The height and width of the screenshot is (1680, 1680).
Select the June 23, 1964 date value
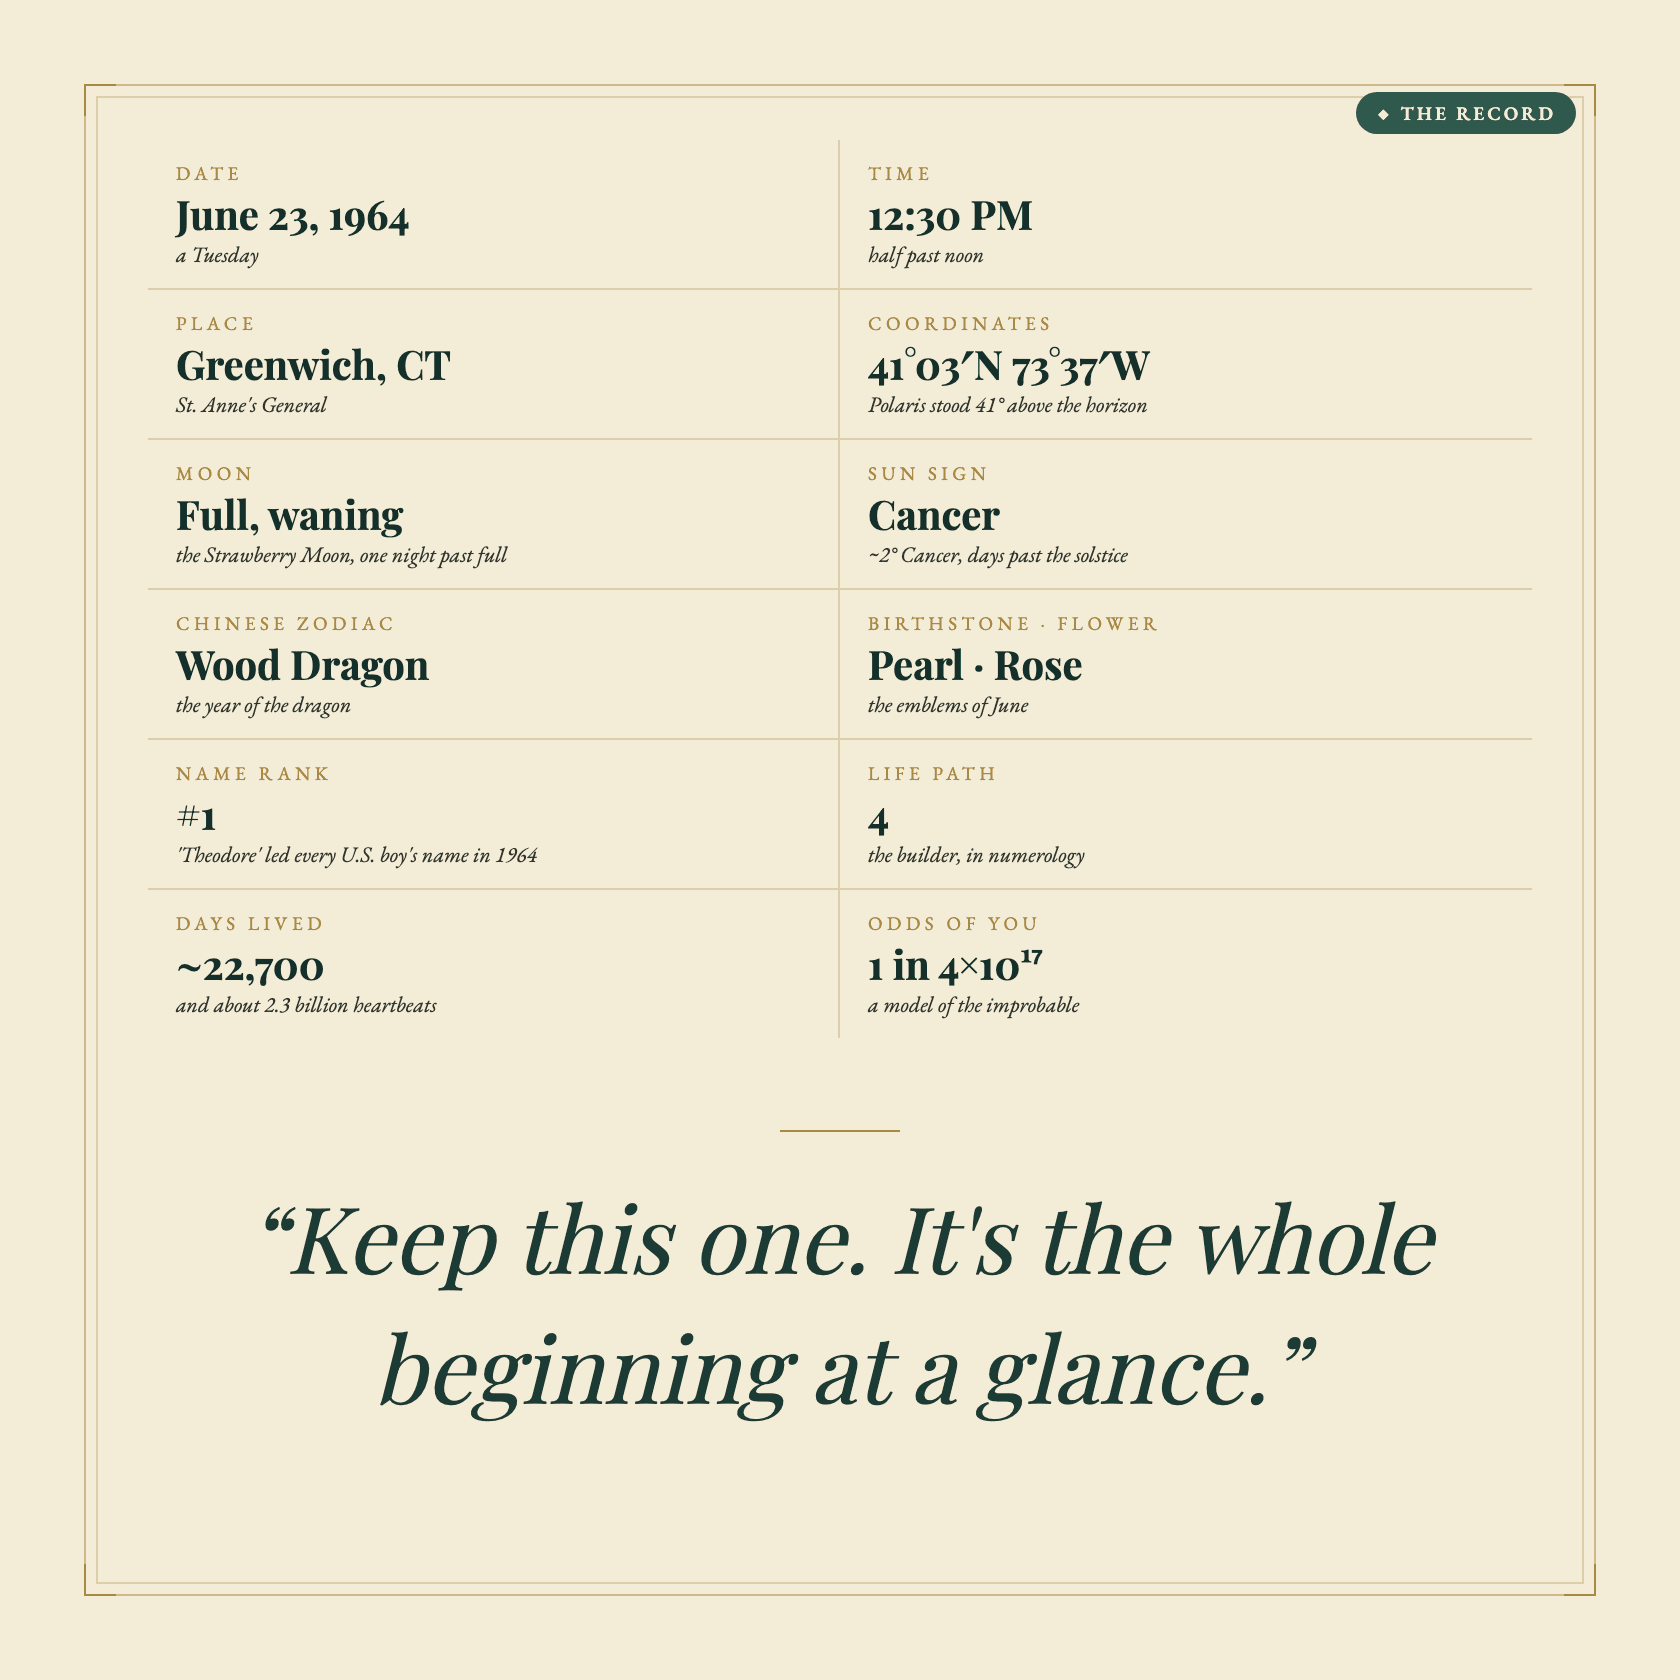292,217
